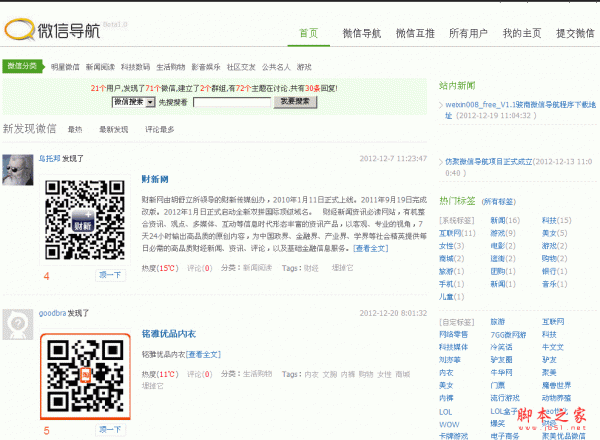Viewport: 600px width, 440px height.
Task: Open weixin008_free_V1.1 news link
Action: point(520,110)
